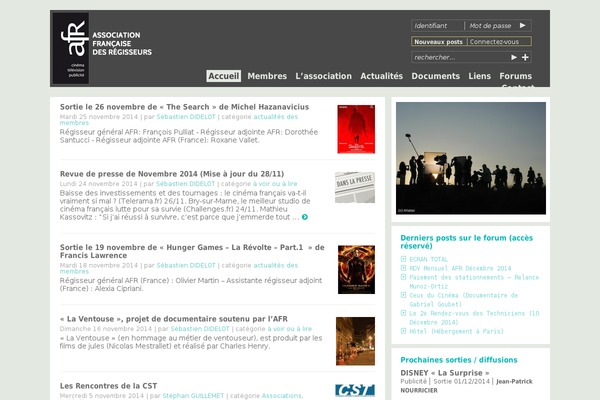Open the Forums menu
Image resolution: width=600 pixels, height=400 pixels.
click(x=515, y=76)
